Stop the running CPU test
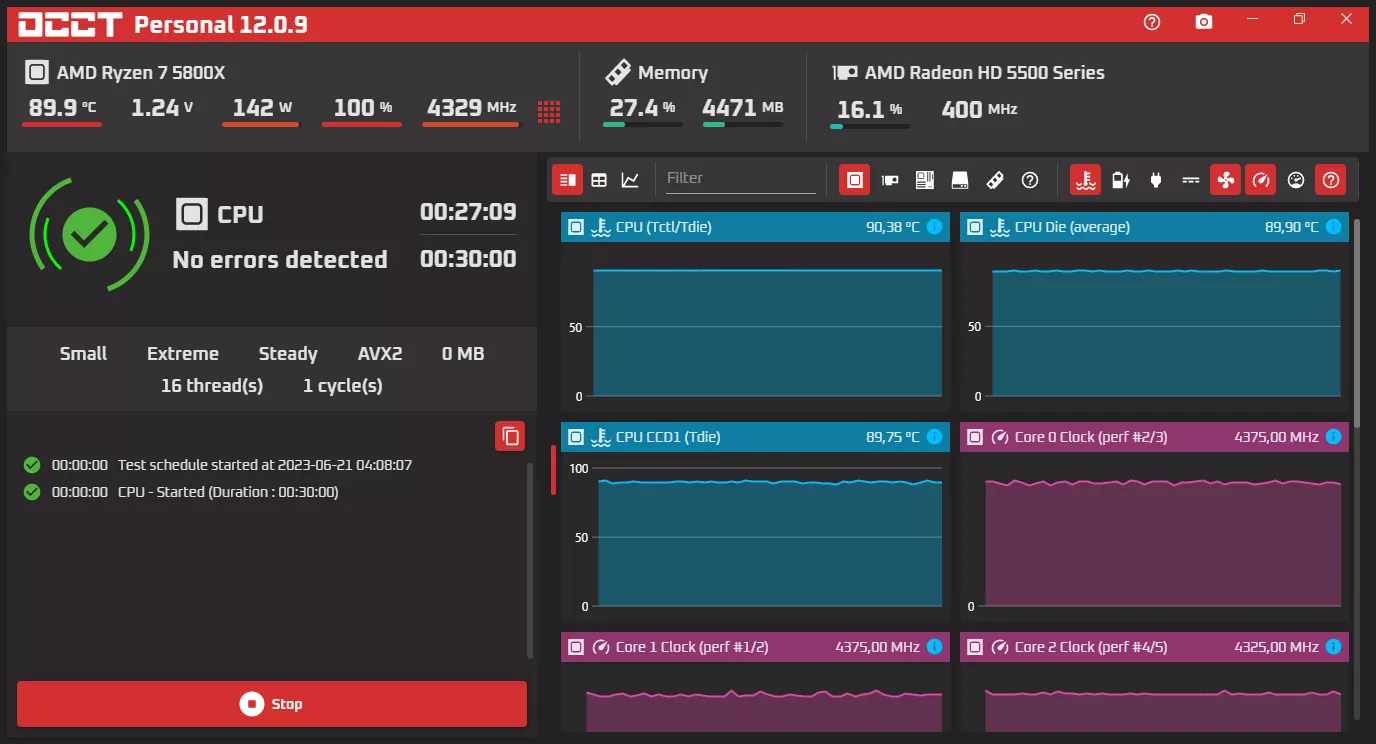This screenshot has width=1376, height=744. coord(272,704)
